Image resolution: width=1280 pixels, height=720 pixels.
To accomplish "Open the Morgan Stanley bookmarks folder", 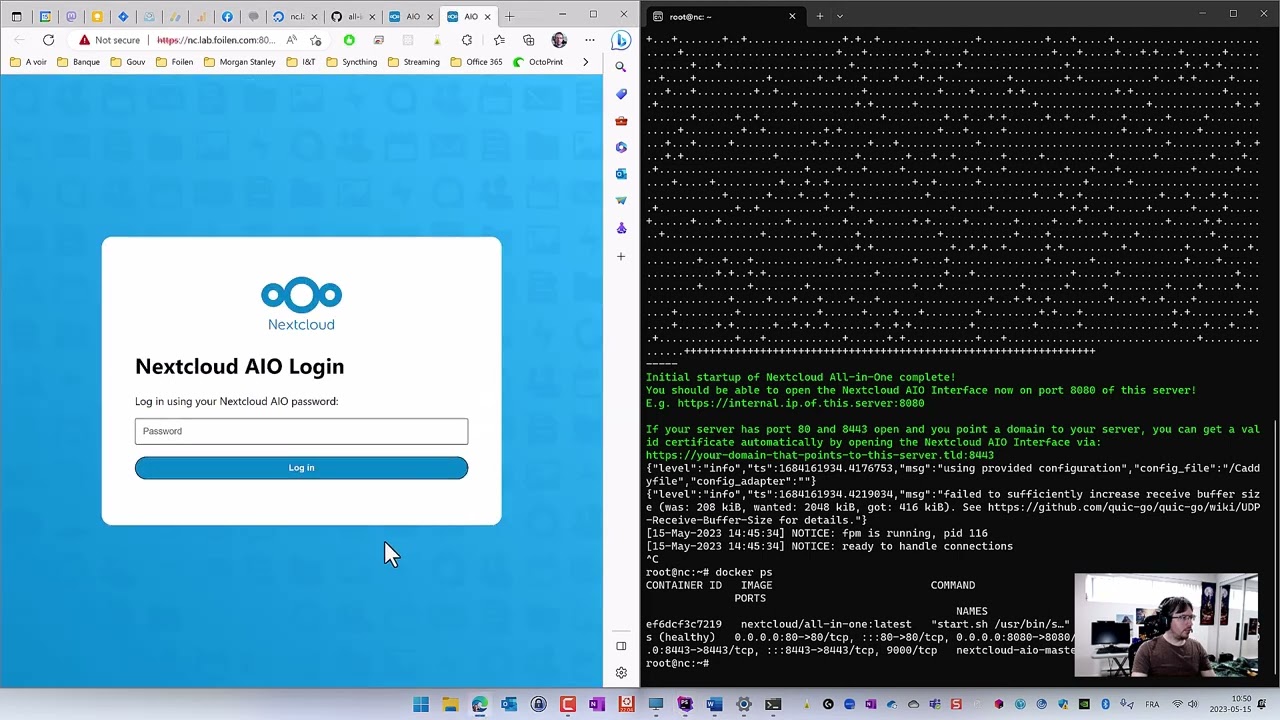I will point(240,62).
